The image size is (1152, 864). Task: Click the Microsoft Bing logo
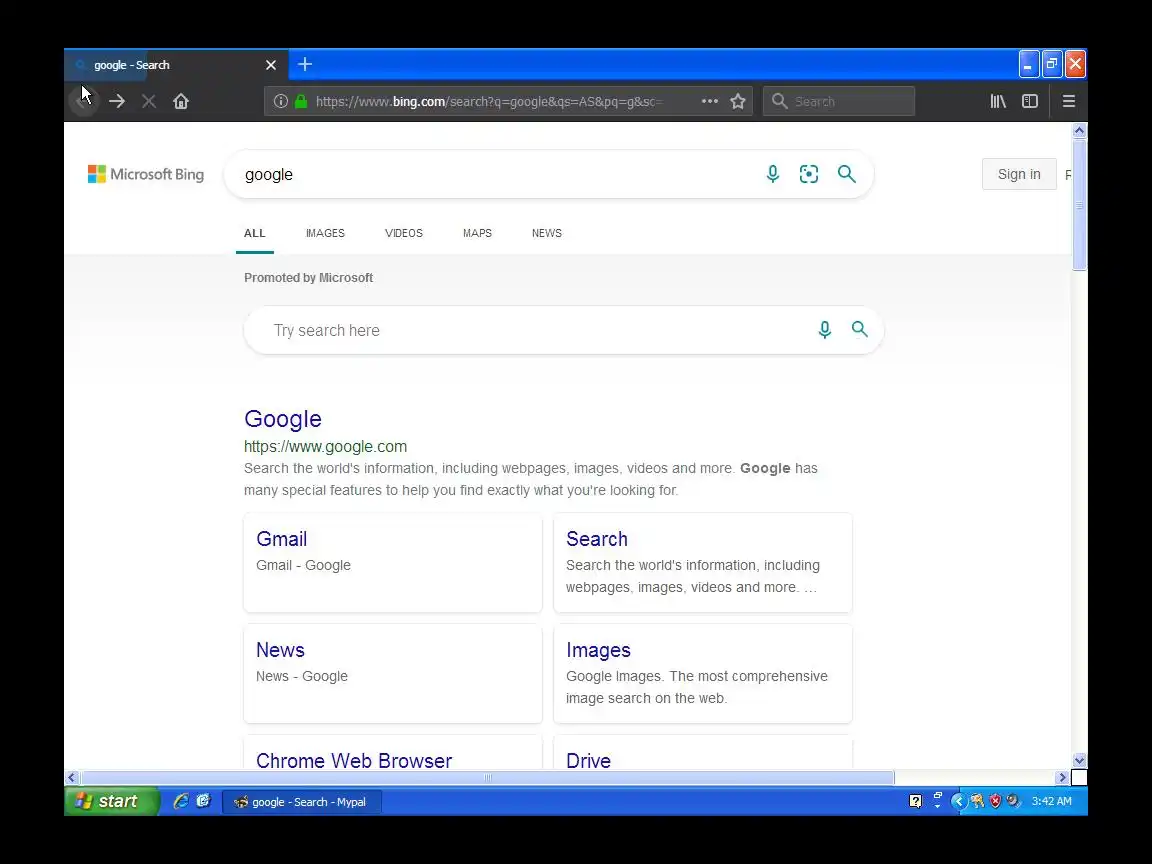tap(145, 174)
